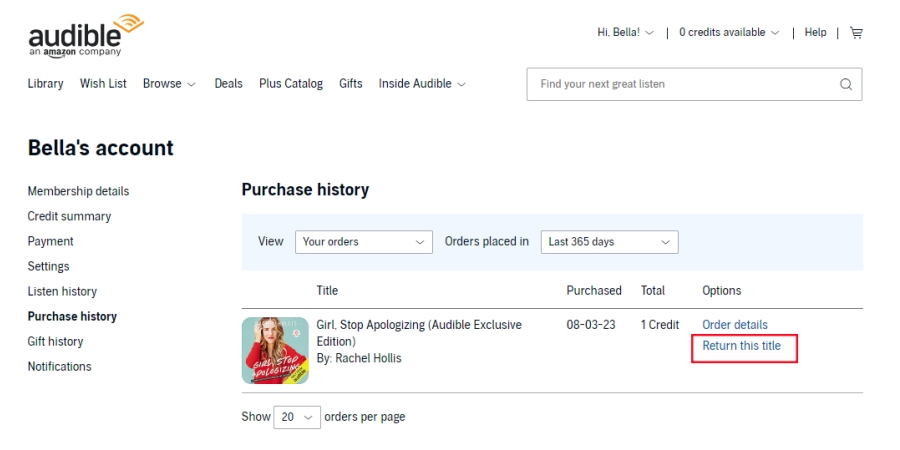Viewport: 900px width, 450px height.
Task: Expand the credits available dropdown
Action: click(729, 33)
